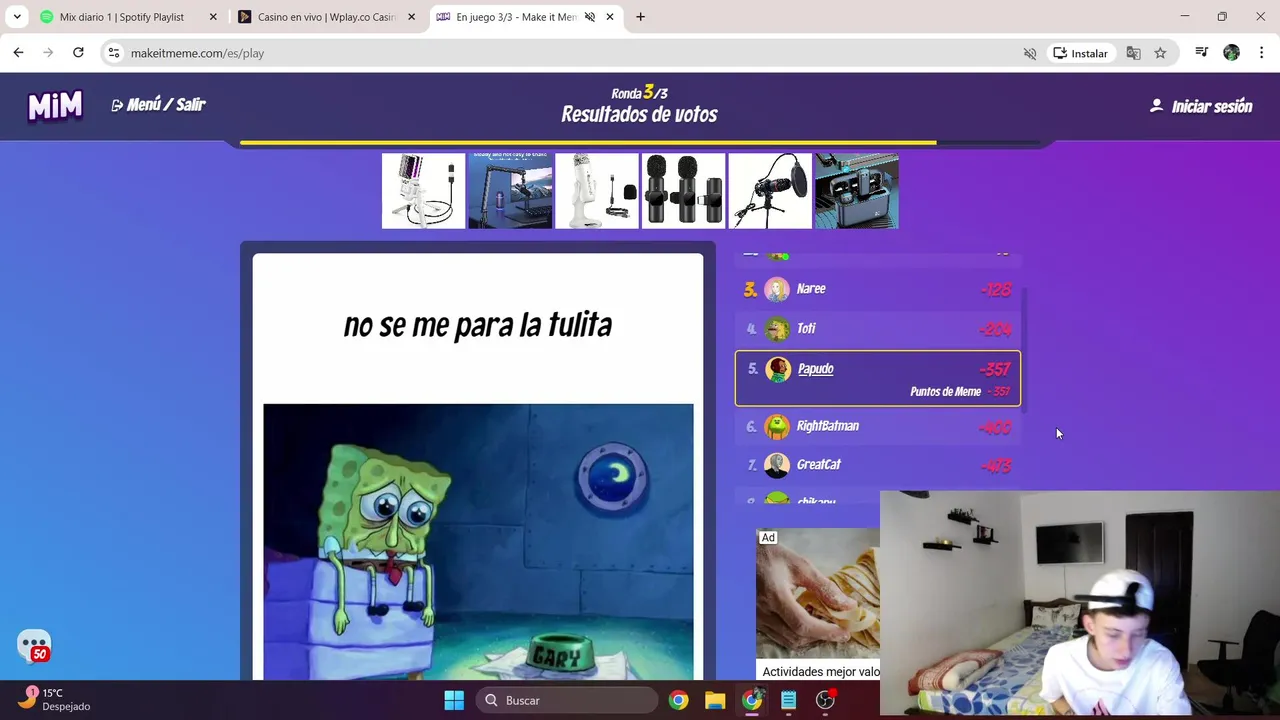Viewport: 1280px width, 720px height.
Task: Click the Iniciar sesión user icon
Action: coord(1157,105)
